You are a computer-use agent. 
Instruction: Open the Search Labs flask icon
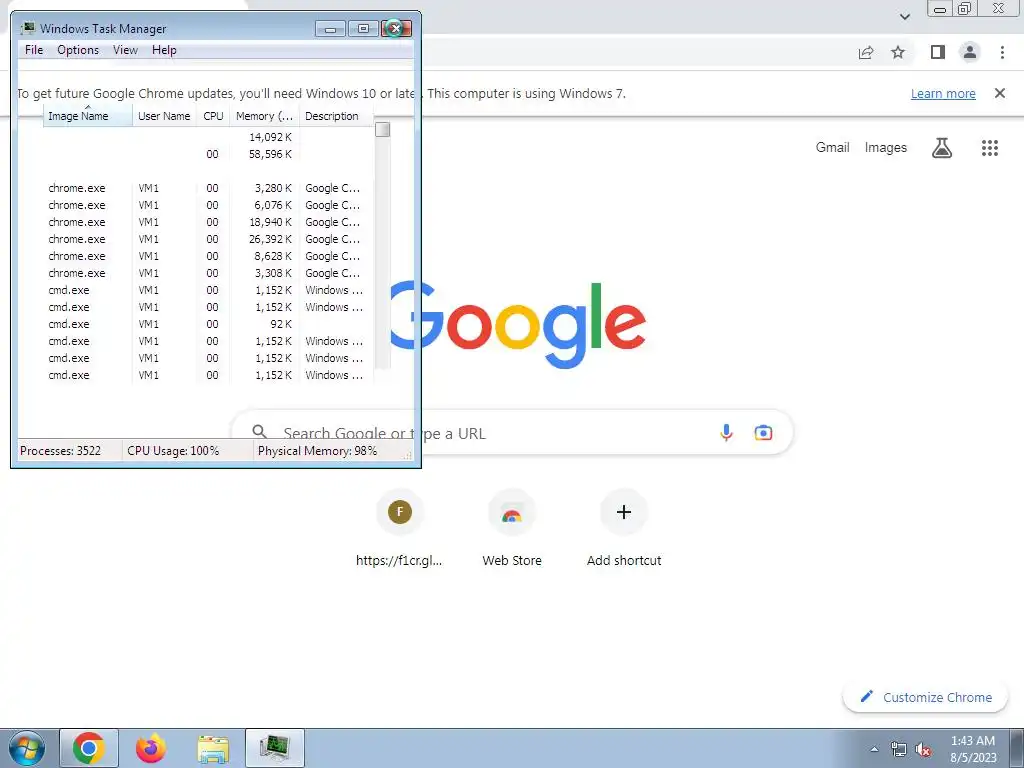942,148
